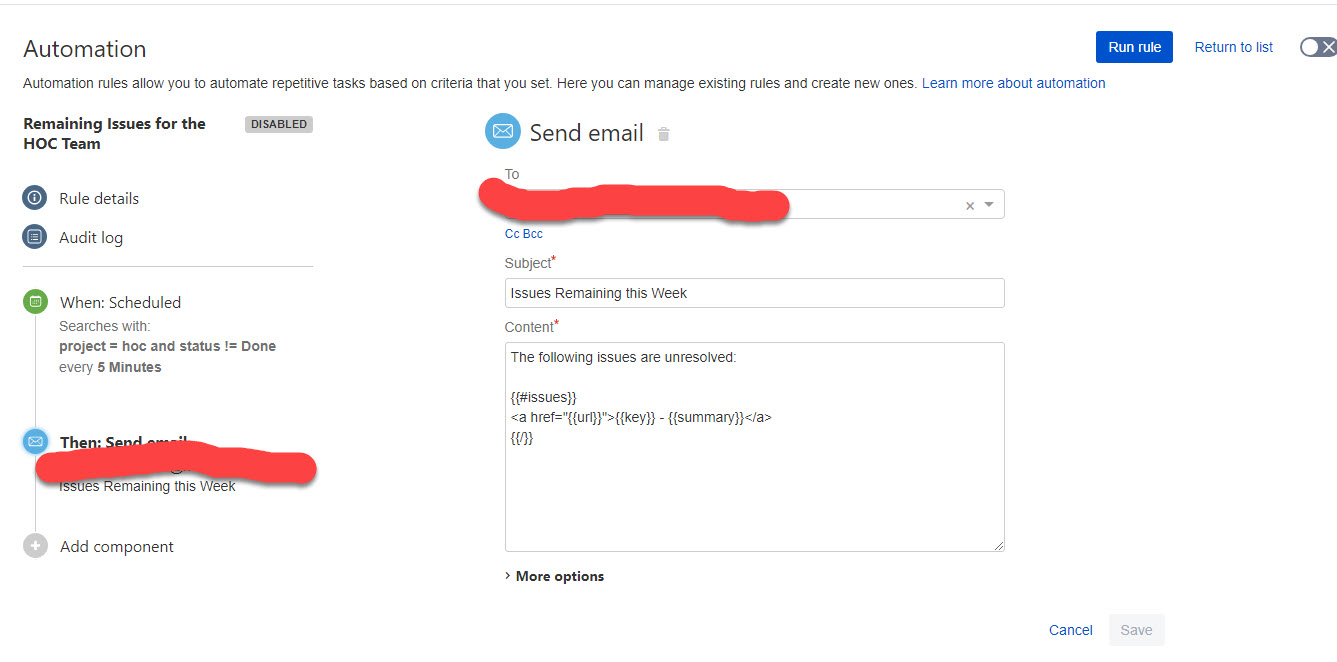
Task: Click the large Send email envelope icon
Action: point(503,132)
